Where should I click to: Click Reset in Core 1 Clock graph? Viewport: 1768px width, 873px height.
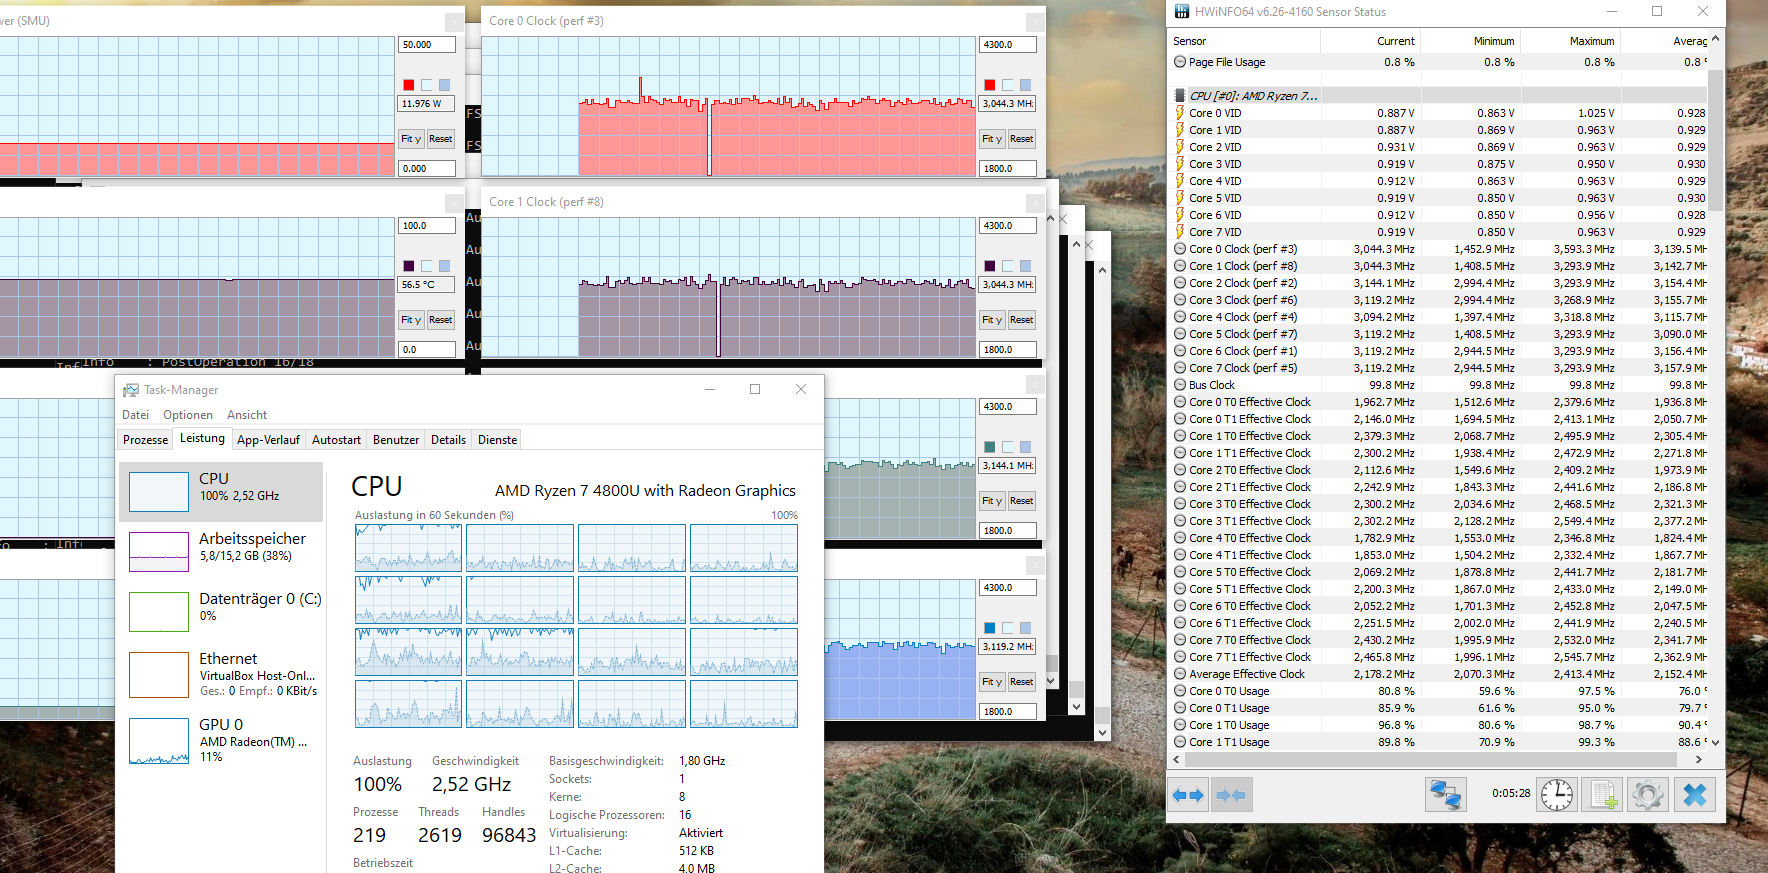tap(1021, 320)
